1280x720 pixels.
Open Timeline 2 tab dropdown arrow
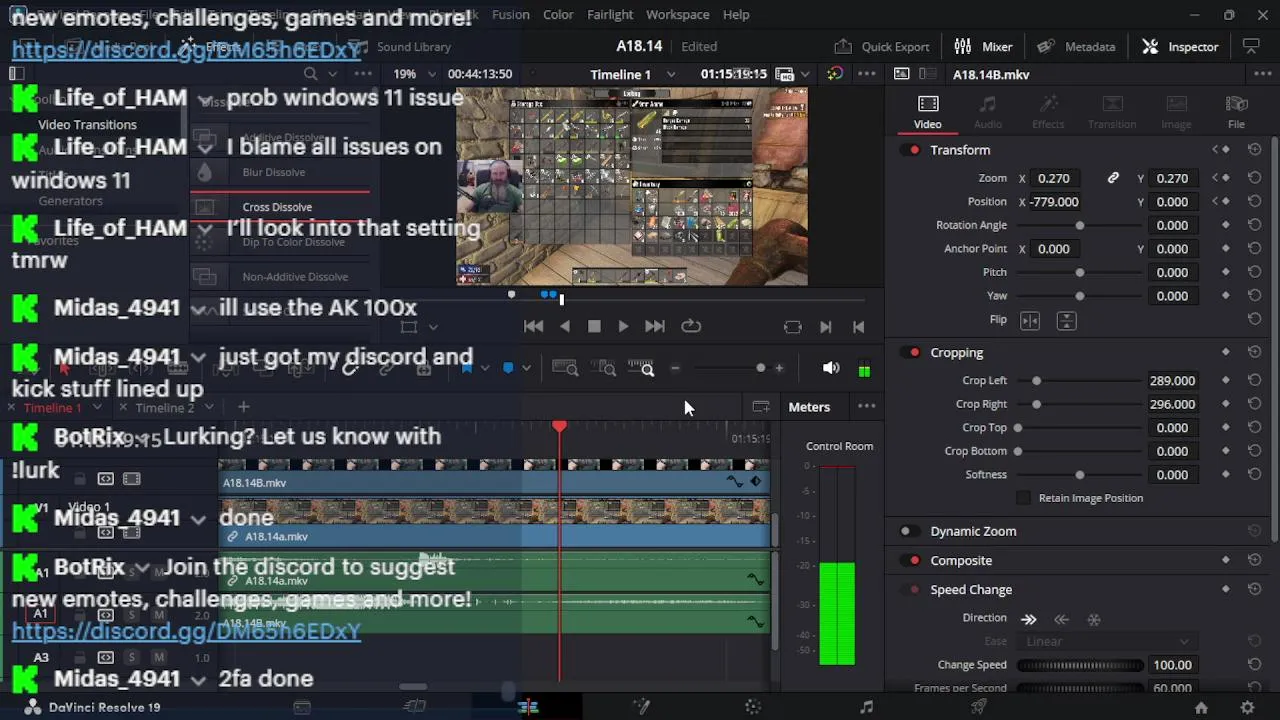point(209,407)
